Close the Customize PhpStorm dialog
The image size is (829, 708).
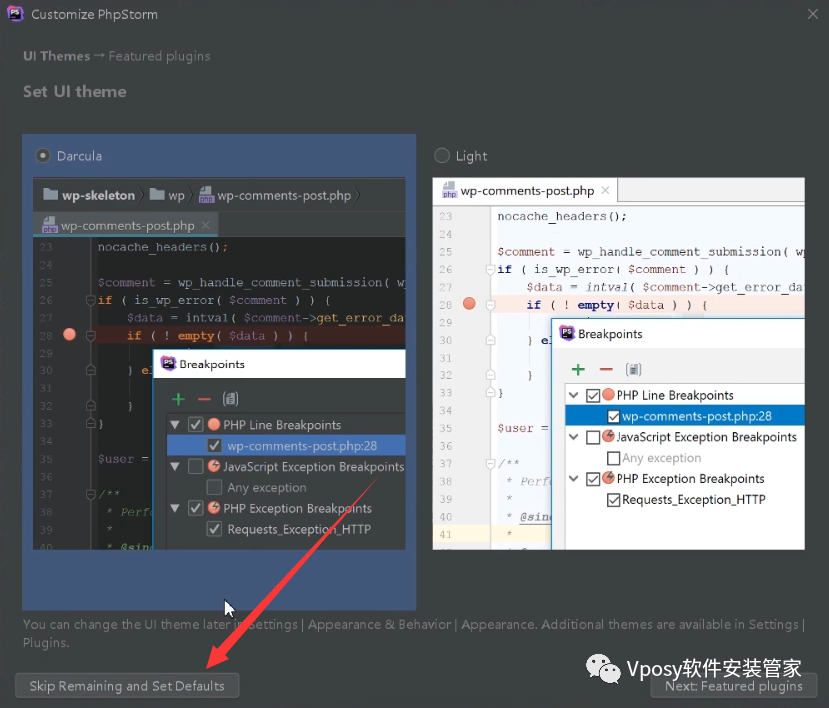[813, 14]
